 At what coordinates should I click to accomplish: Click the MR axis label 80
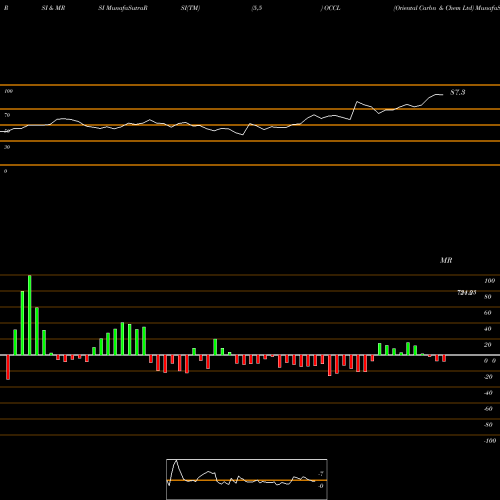[488, 297]
